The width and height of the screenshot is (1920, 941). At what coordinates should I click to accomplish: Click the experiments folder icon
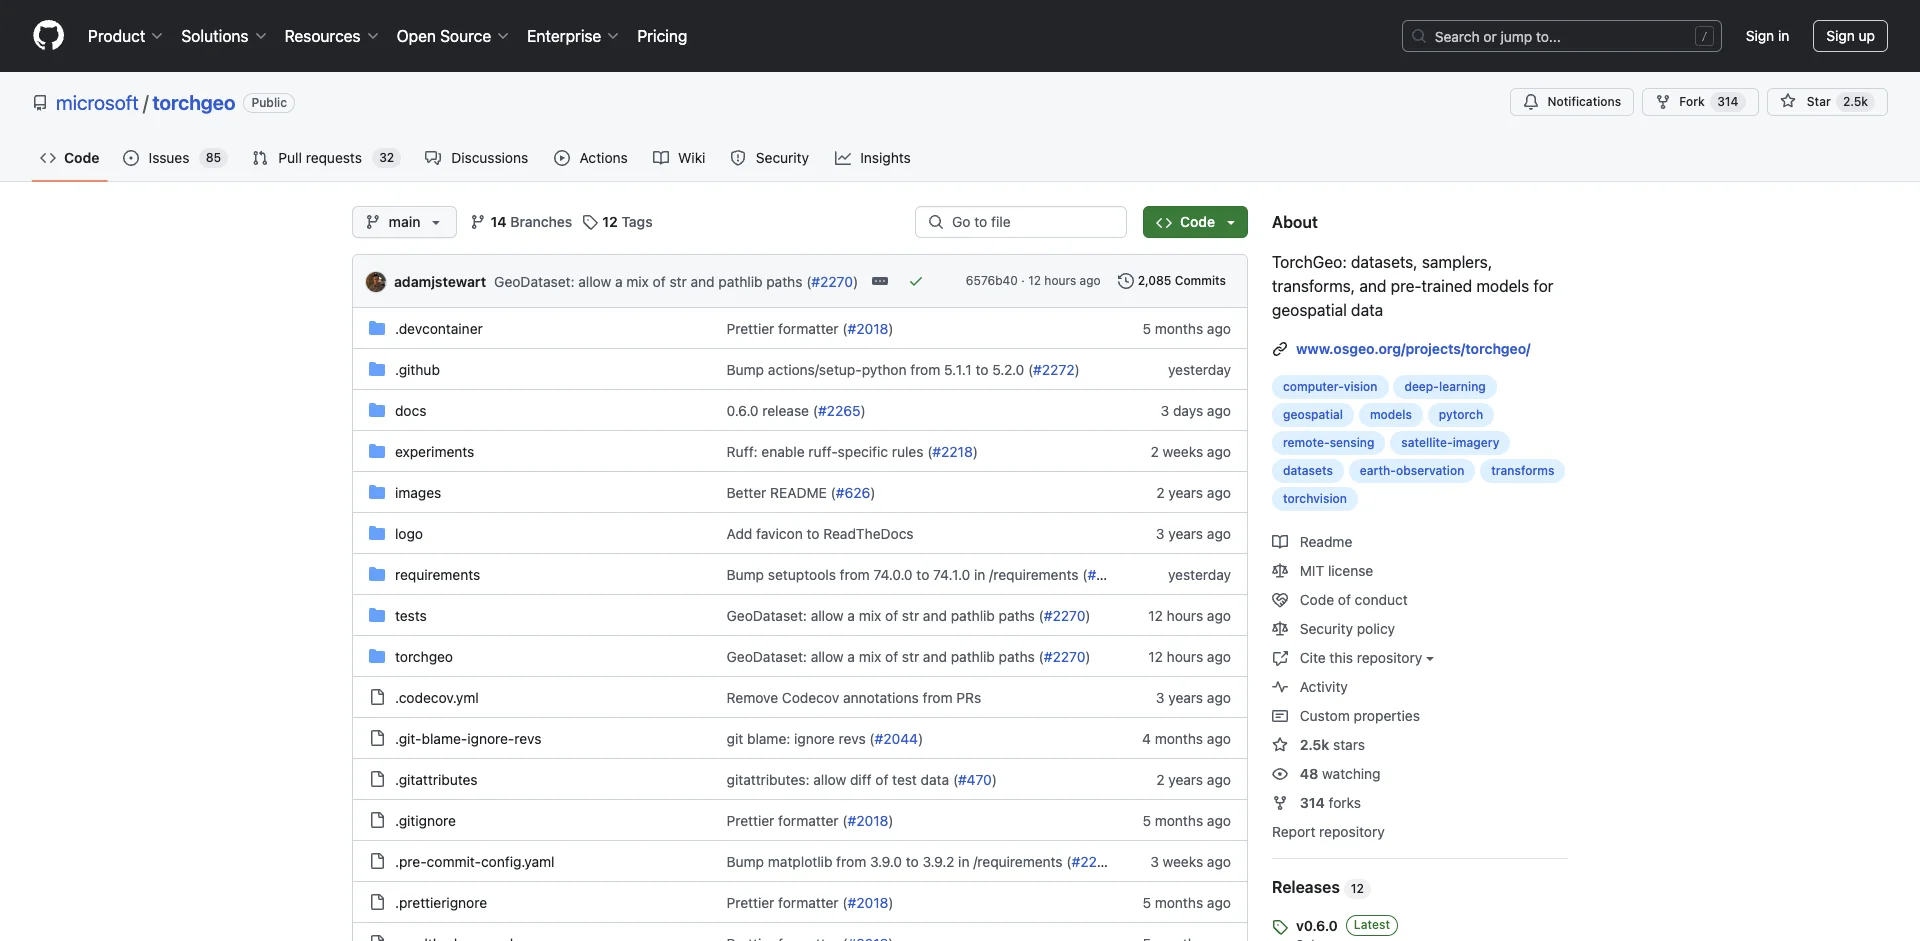(x=377, y=451)
